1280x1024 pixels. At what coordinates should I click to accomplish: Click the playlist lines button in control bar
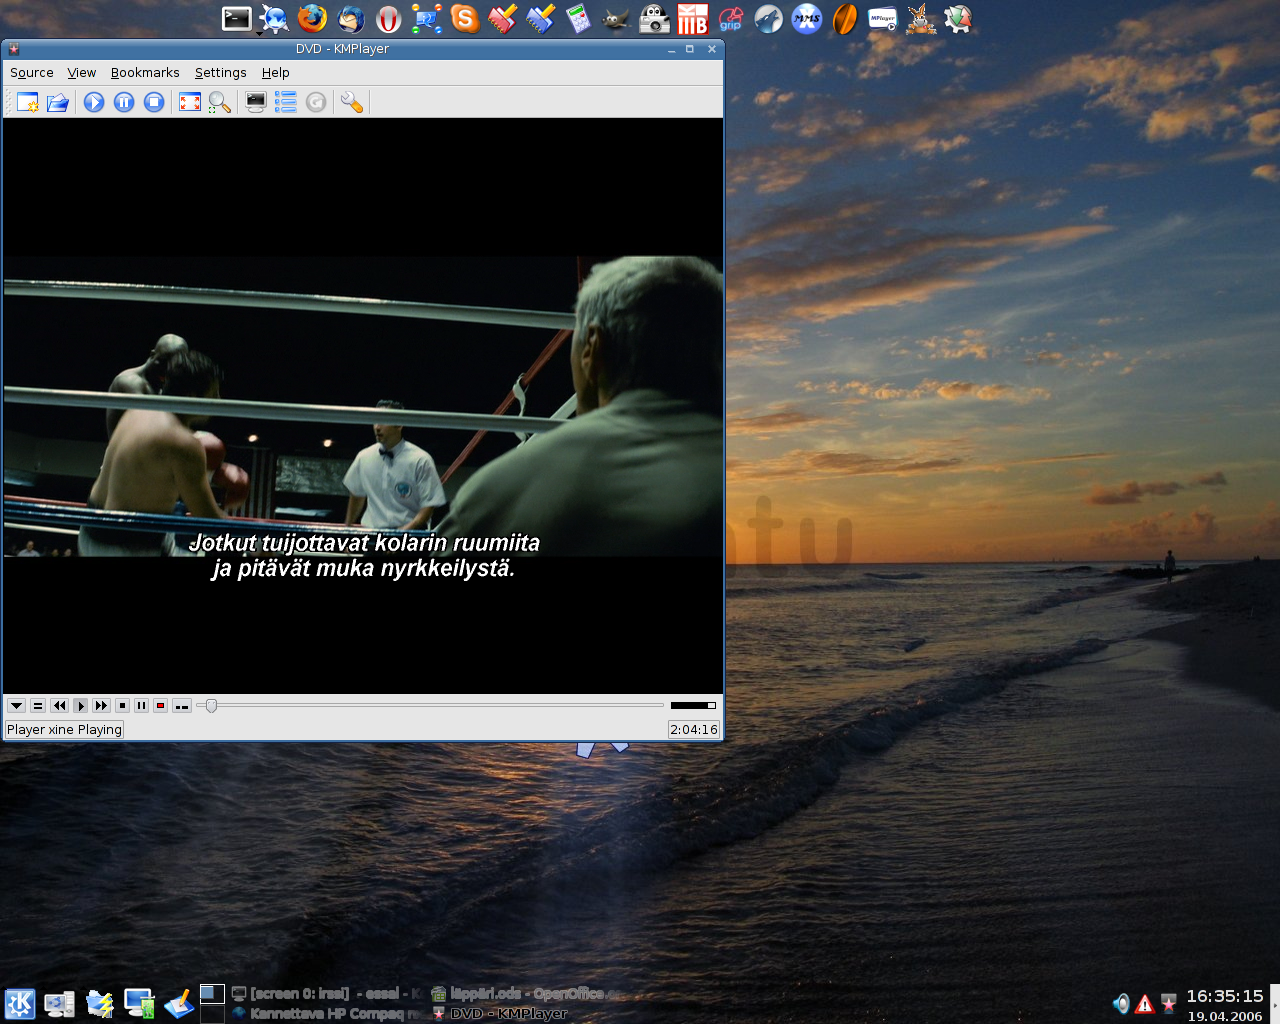point(38,706)
